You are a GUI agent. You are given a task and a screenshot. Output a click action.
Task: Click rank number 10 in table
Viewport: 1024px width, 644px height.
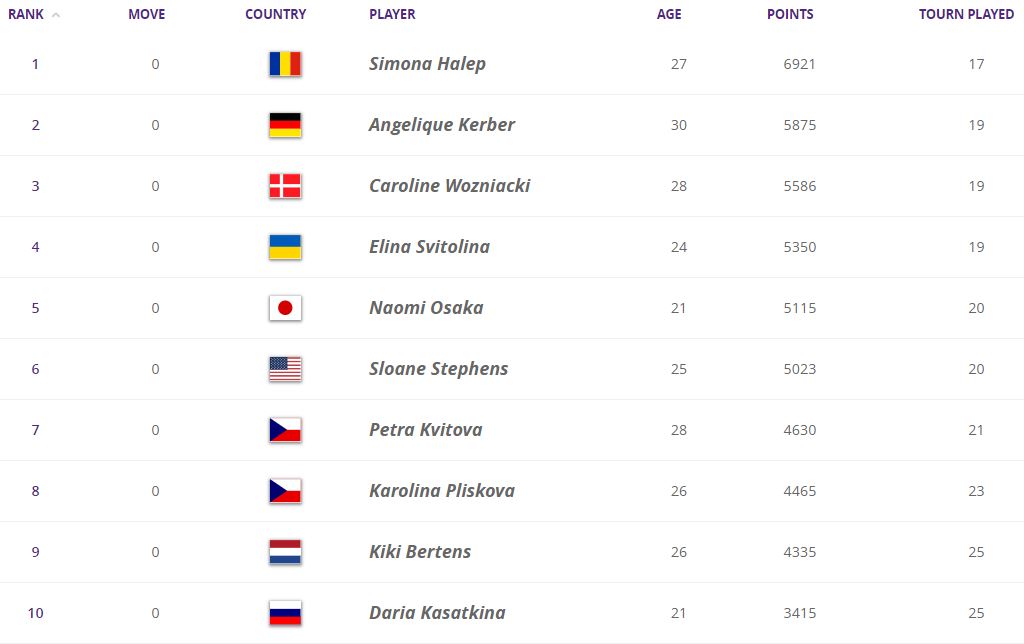(x=36, y=613)
